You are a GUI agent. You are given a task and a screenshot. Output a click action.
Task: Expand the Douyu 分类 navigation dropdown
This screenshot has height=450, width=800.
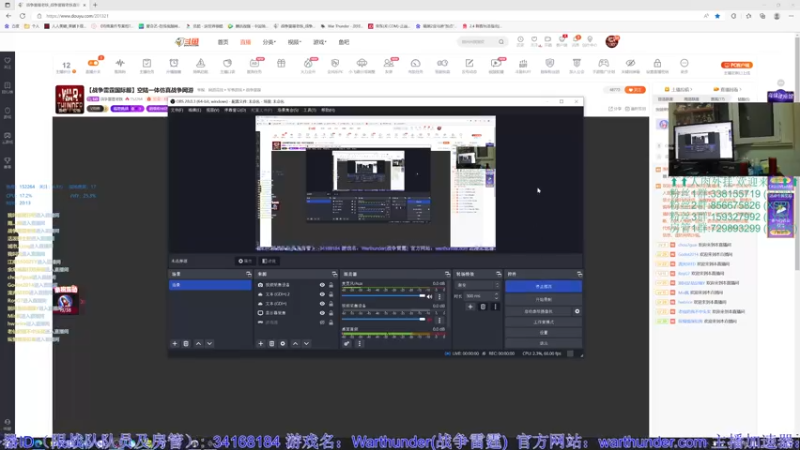(269, 42)
